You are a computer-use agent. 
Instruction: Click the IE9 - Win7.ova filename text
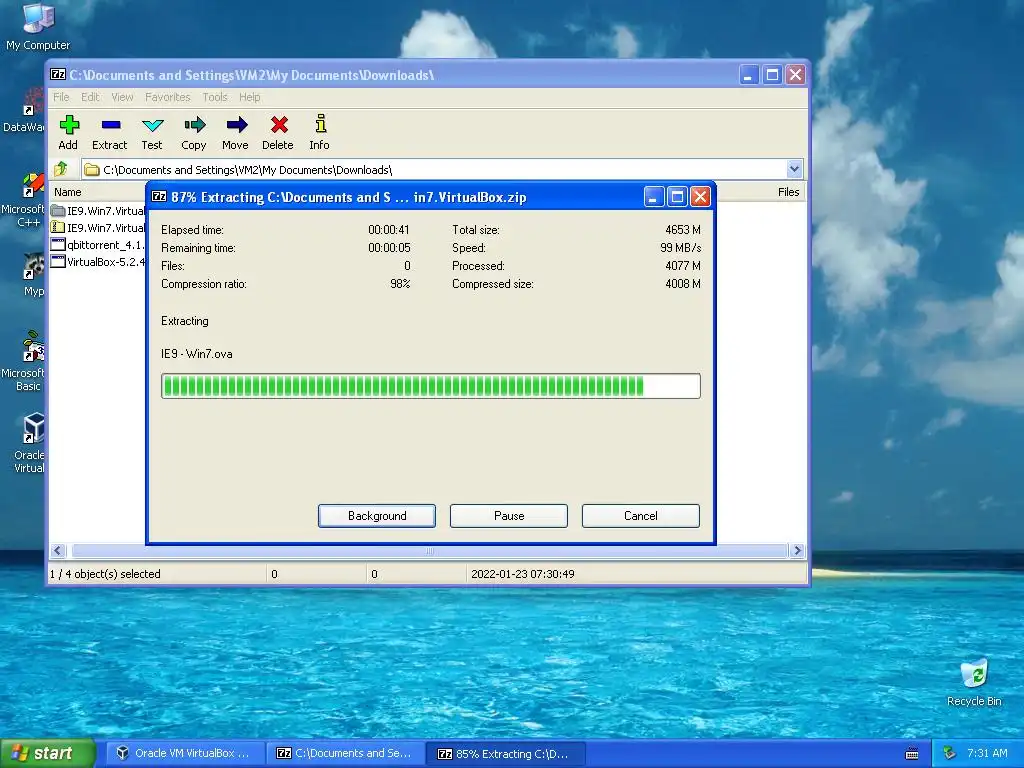tap(197, 354)
